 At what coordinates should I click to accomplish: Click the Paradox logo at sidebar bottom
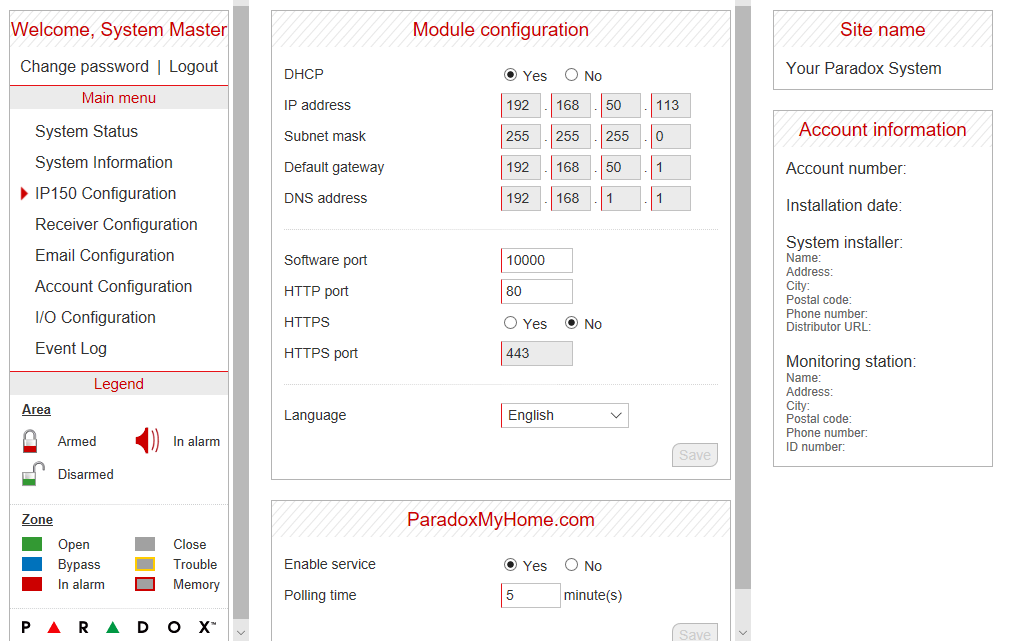[118, 627]
